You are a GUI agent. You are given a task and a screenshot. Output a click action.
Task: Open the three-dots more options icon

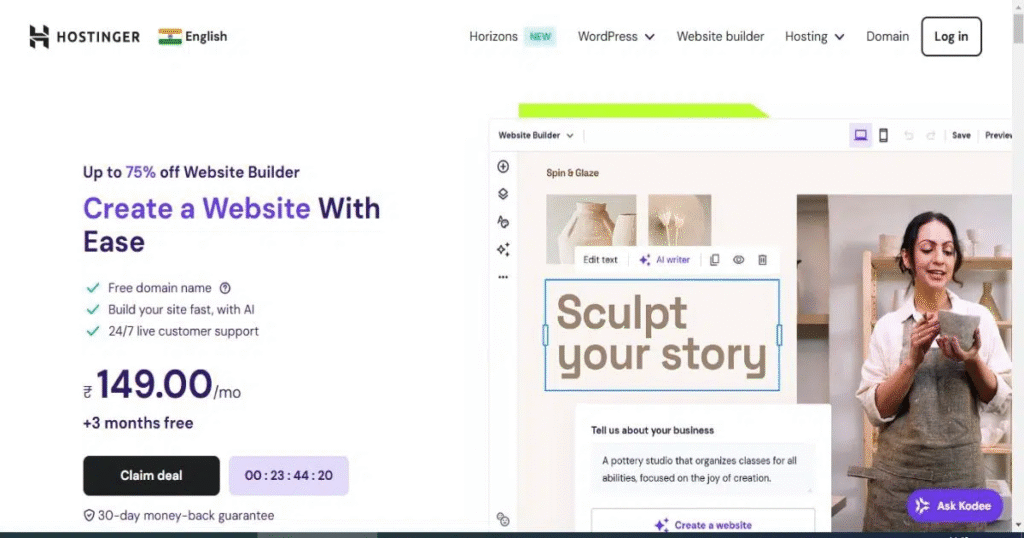coord(503,277)
